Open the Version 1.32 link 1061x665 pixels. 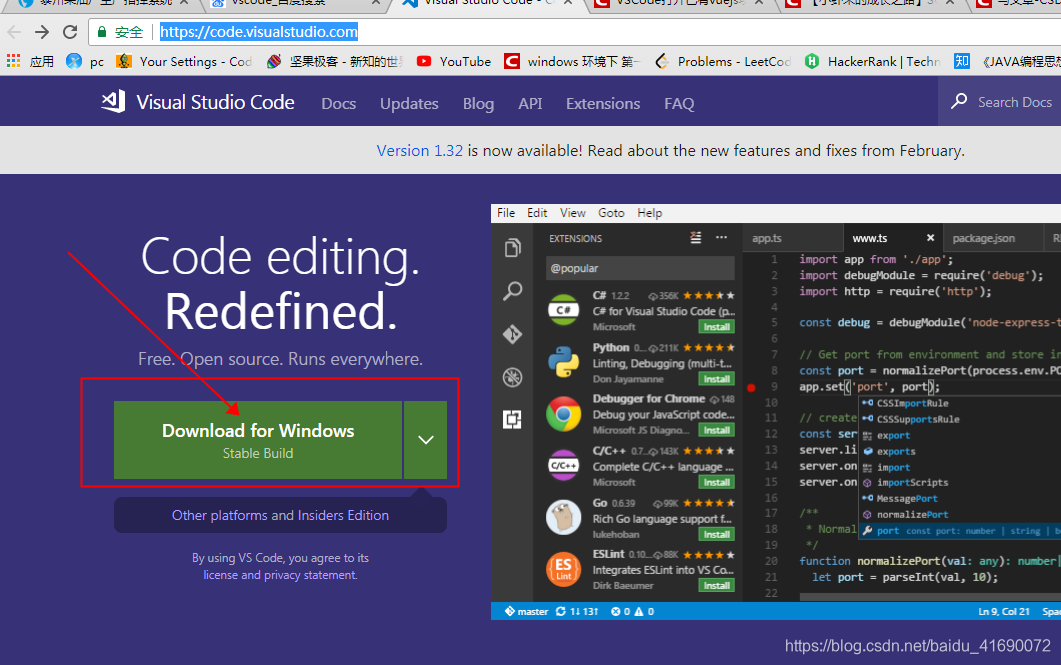pyautogui.click(x=420, y=150)
